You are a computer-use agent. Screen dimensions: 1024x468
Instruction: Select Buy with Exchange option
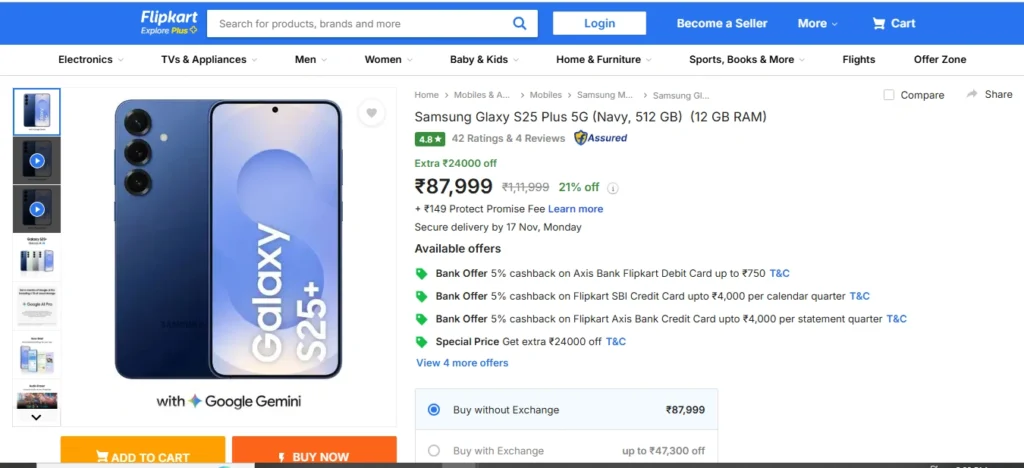433,451
